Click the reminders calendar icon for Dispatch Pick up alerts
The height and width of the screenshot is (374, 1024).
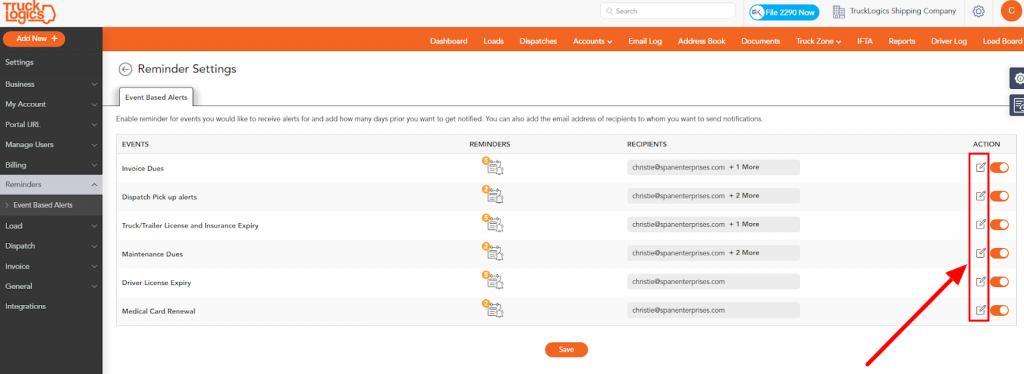494,195
